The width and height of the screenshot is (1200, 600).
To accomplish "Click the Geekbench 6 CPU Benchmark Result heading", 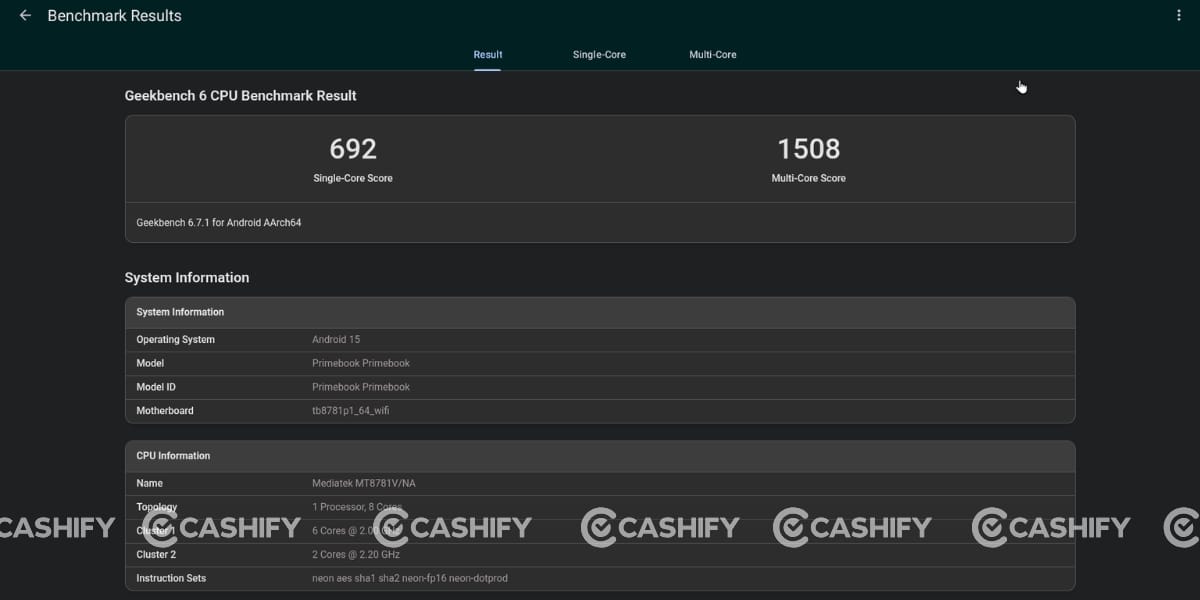I will coord(240,96).
